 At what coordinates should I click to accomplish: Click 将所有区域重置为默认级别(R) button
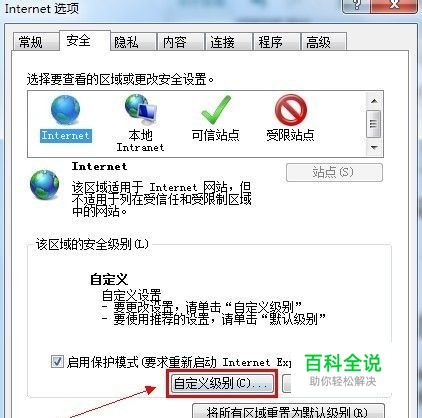click(x=288, y=412)
